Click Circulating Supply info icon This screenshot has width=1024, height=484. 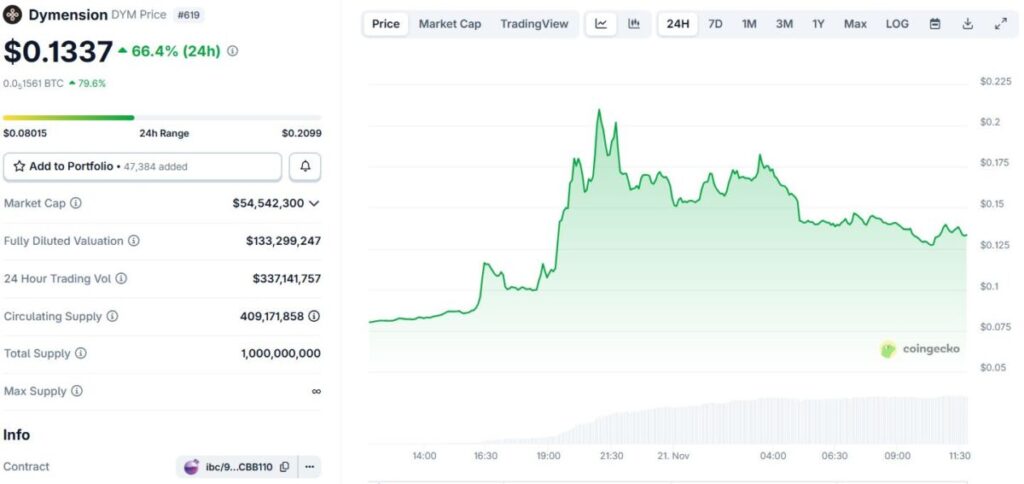coord(112,316)
